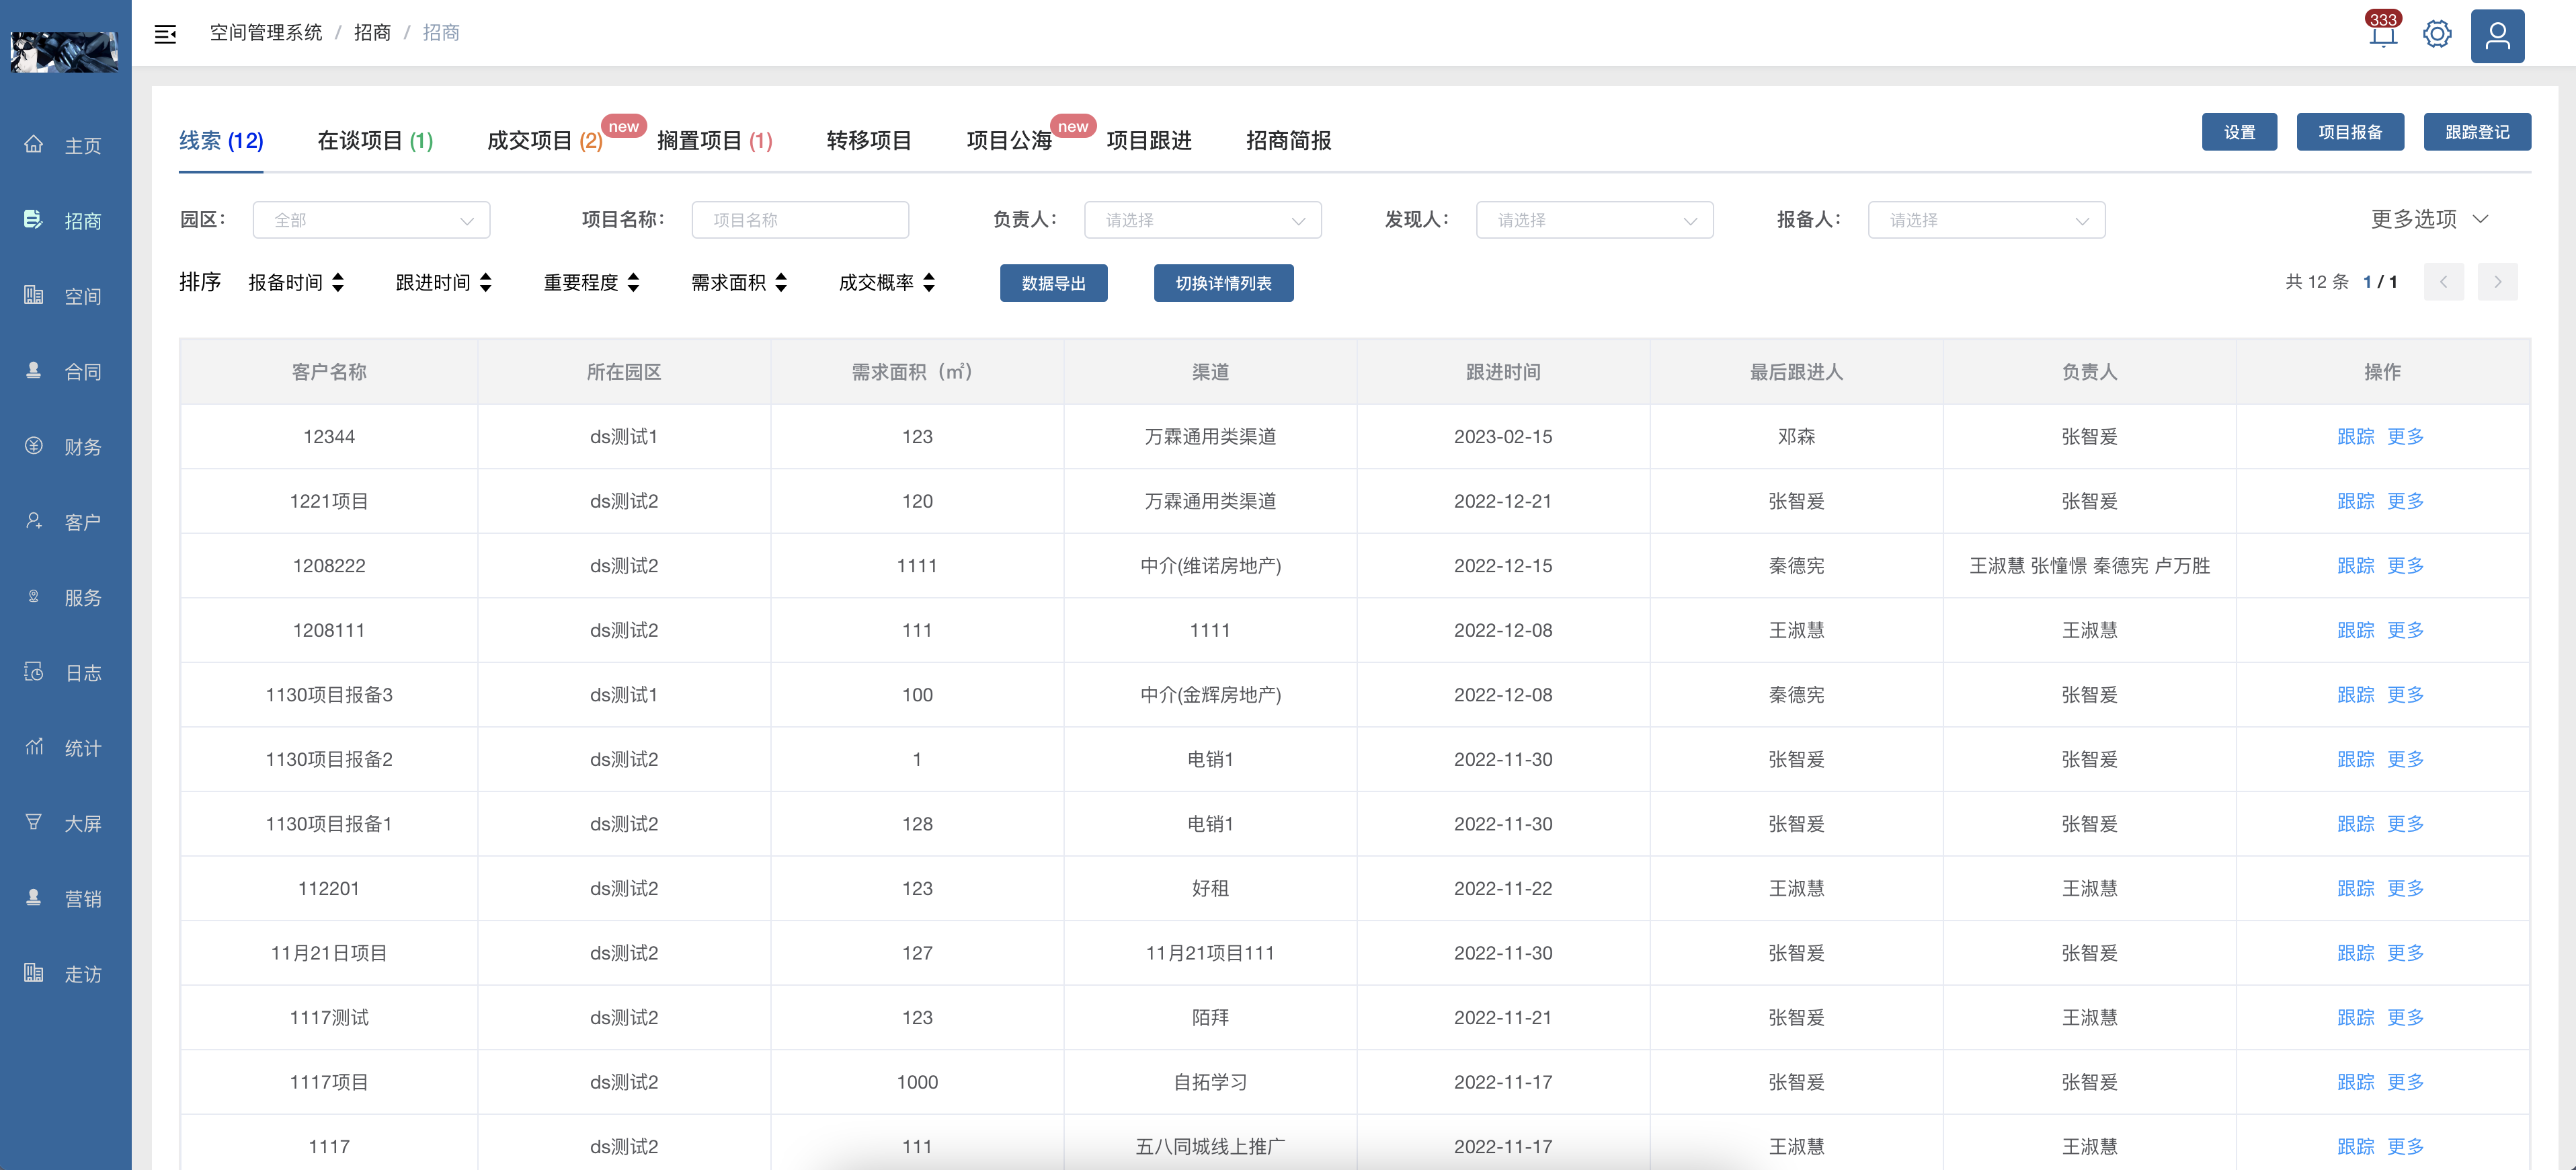This screenshot has width=2576, height=1170.
Task: Switch to 成交项目 (2) tab
Action: coord(545,141)
